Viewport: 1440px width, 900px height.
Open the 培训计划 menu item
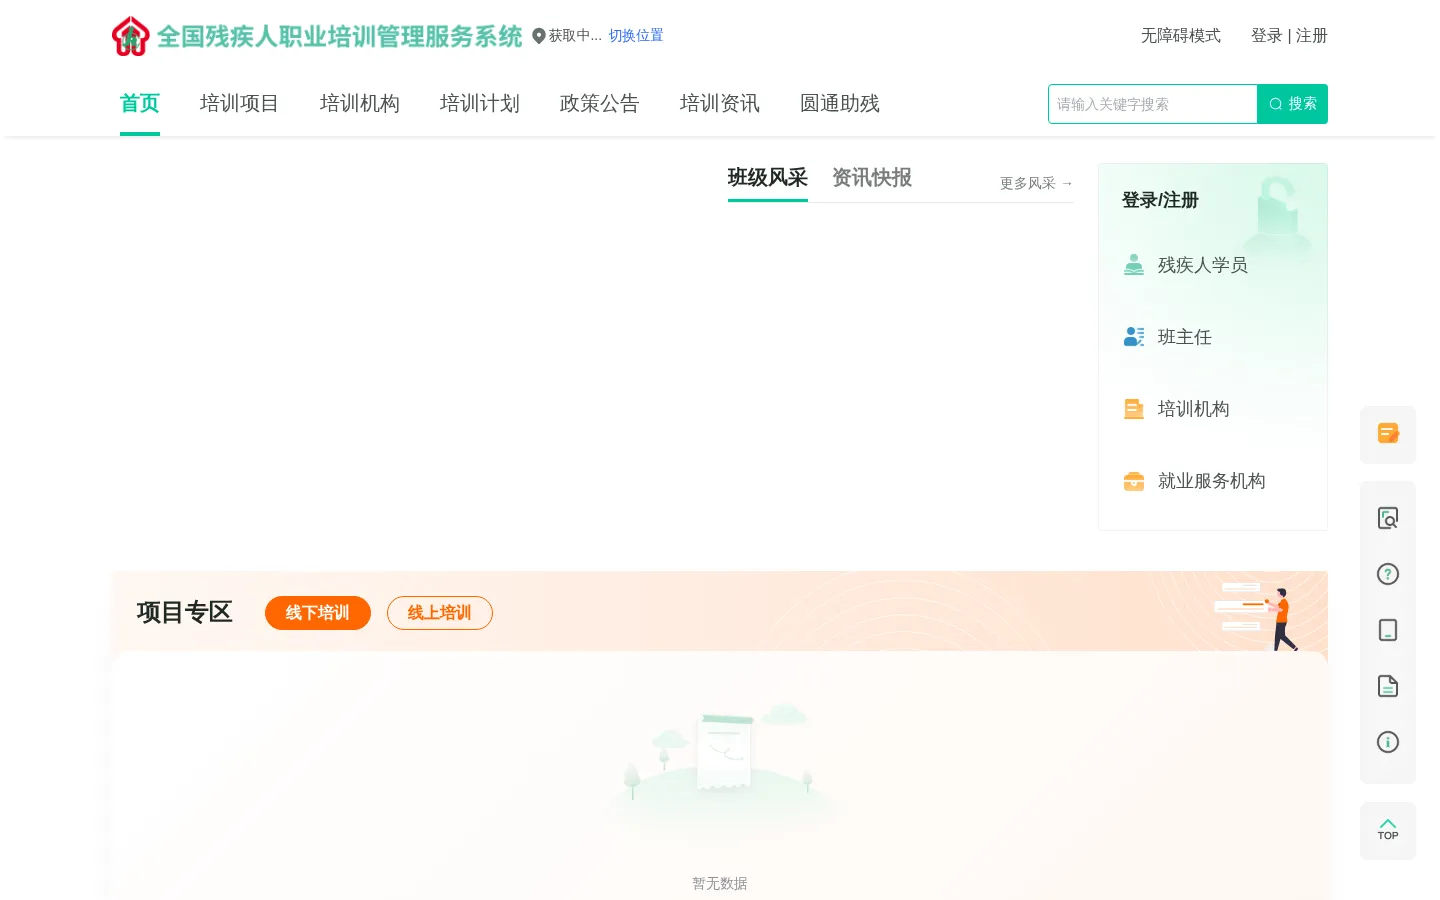[480, 103]
